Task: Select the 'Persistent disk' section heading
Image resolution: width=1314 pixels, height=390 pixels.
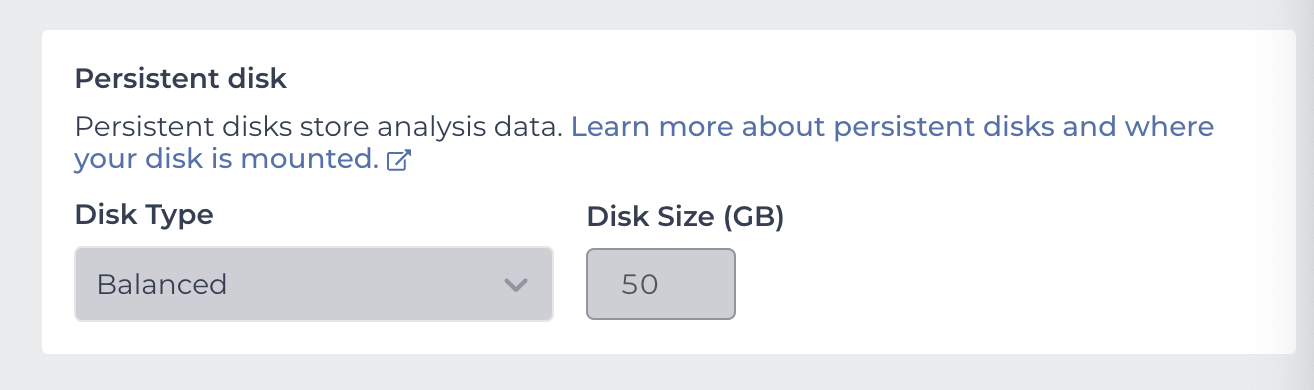Action: (181, 78)
